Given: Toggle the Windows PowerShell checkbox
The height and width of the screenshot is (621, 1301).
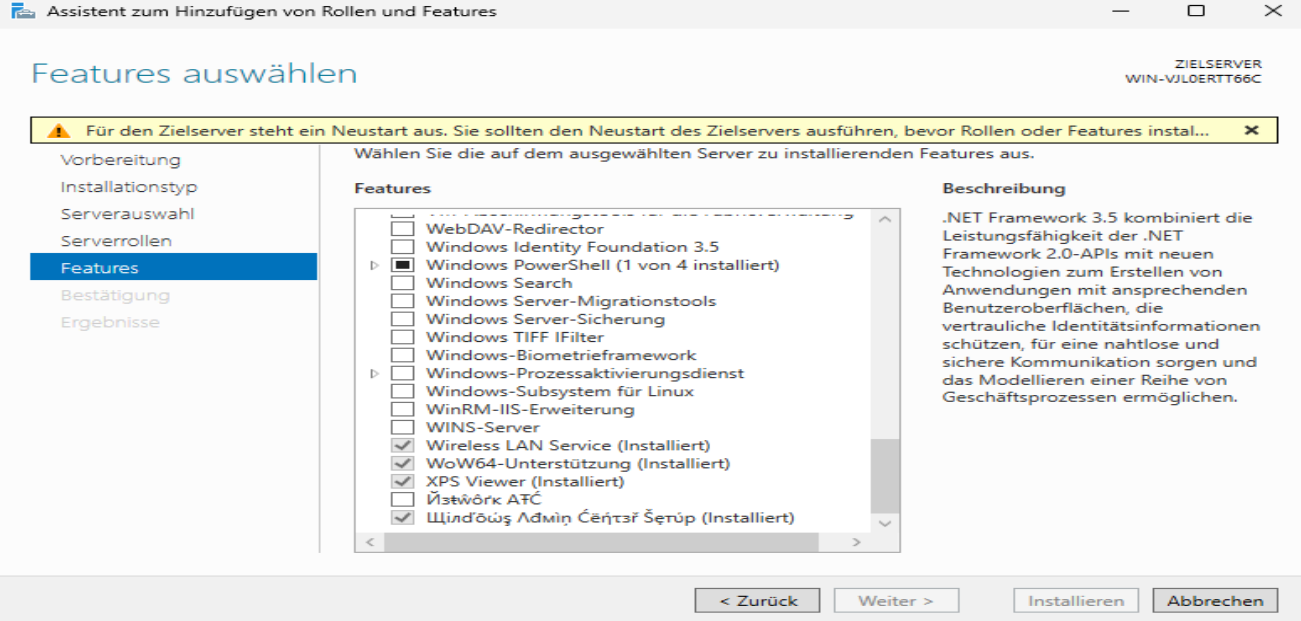Looking at the screenshot, I should click(x=401, y=265).
